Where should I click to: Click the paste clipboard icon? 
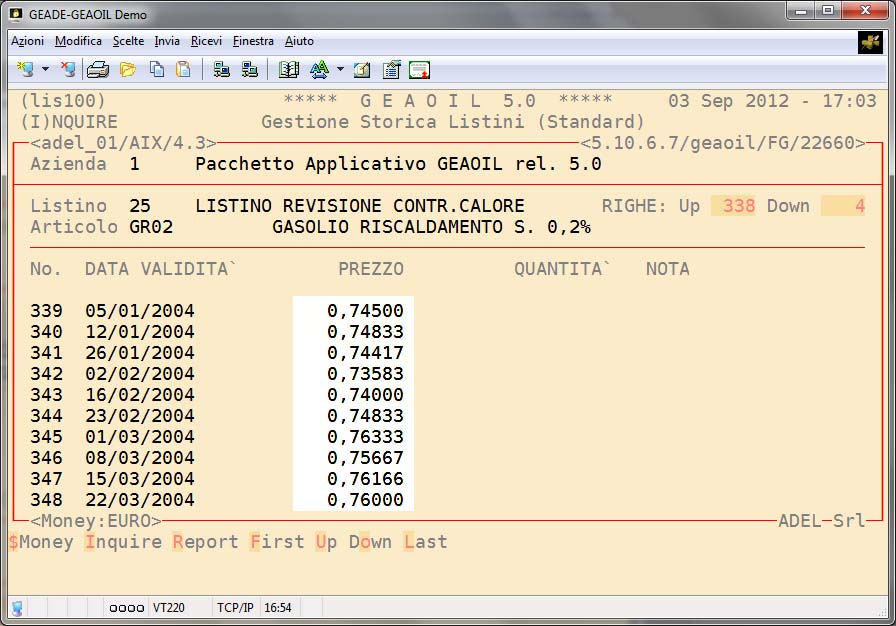pos(183,70)
